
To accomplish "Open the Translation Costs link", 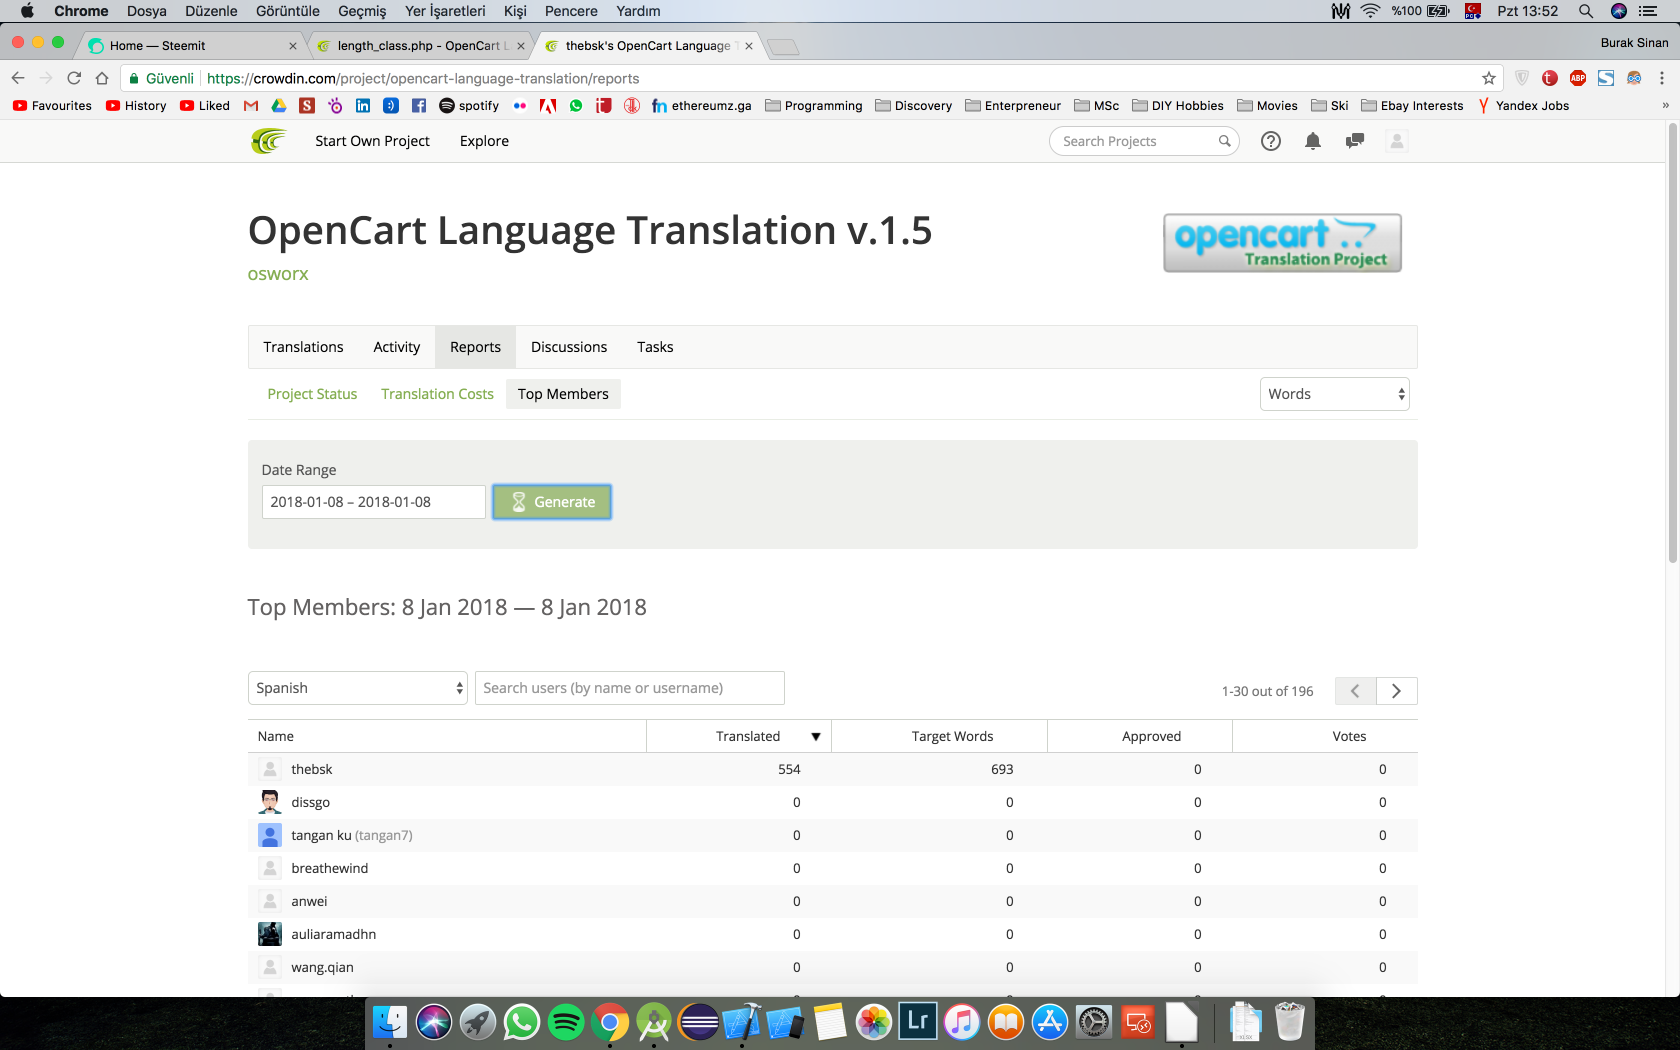I will pos(437,394).
